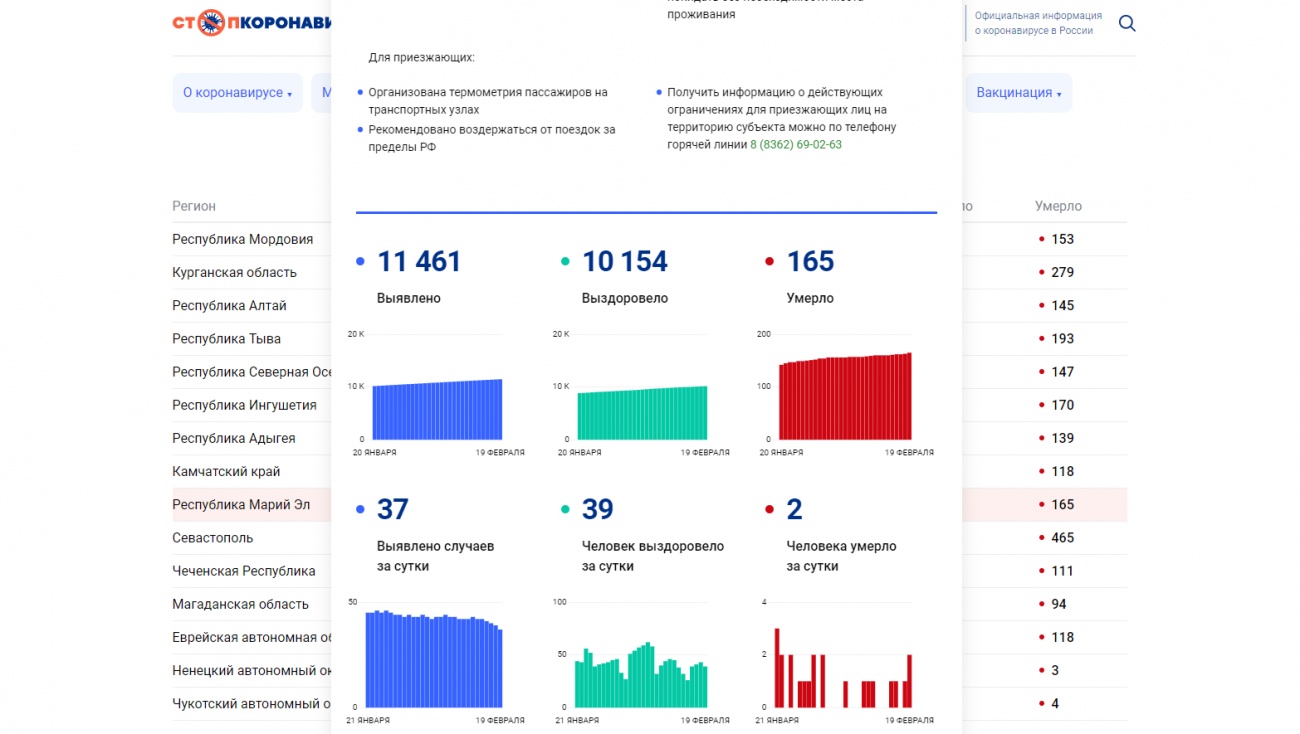Click the blue Выявлено cumulative bar chart
The height and width of the screenshot is (734, 1300).
(437, 408)
